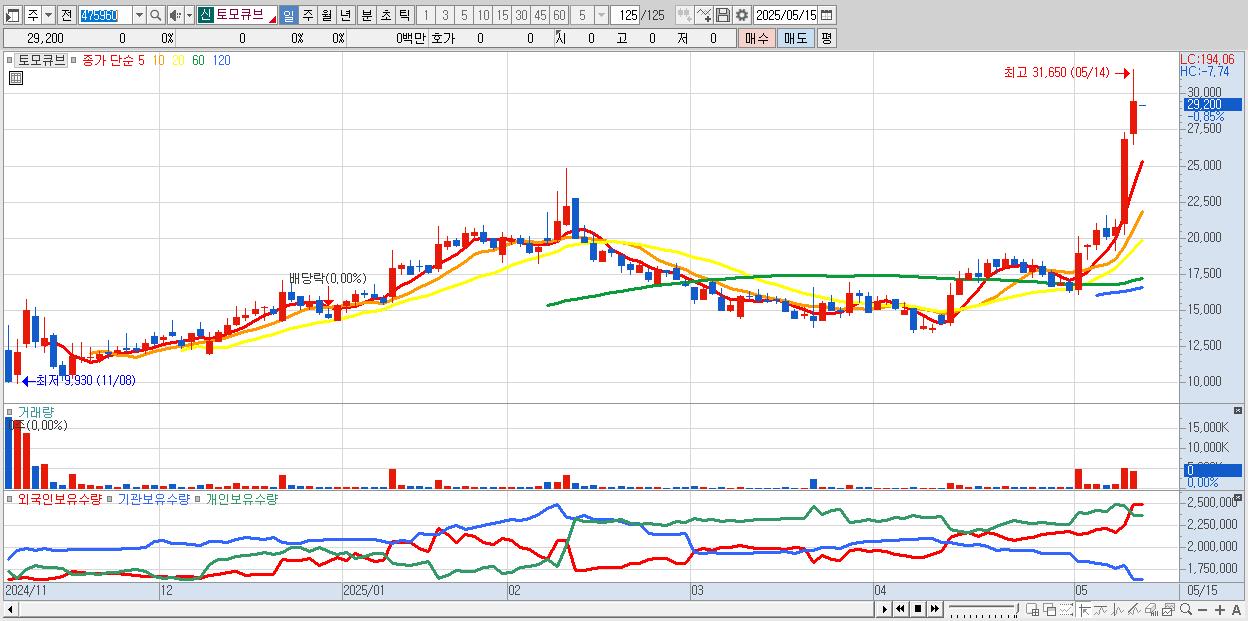Viewport: 1248px width, 621px height.
Task: Click the scrollbar right arrow
Action: coord(884,609)
